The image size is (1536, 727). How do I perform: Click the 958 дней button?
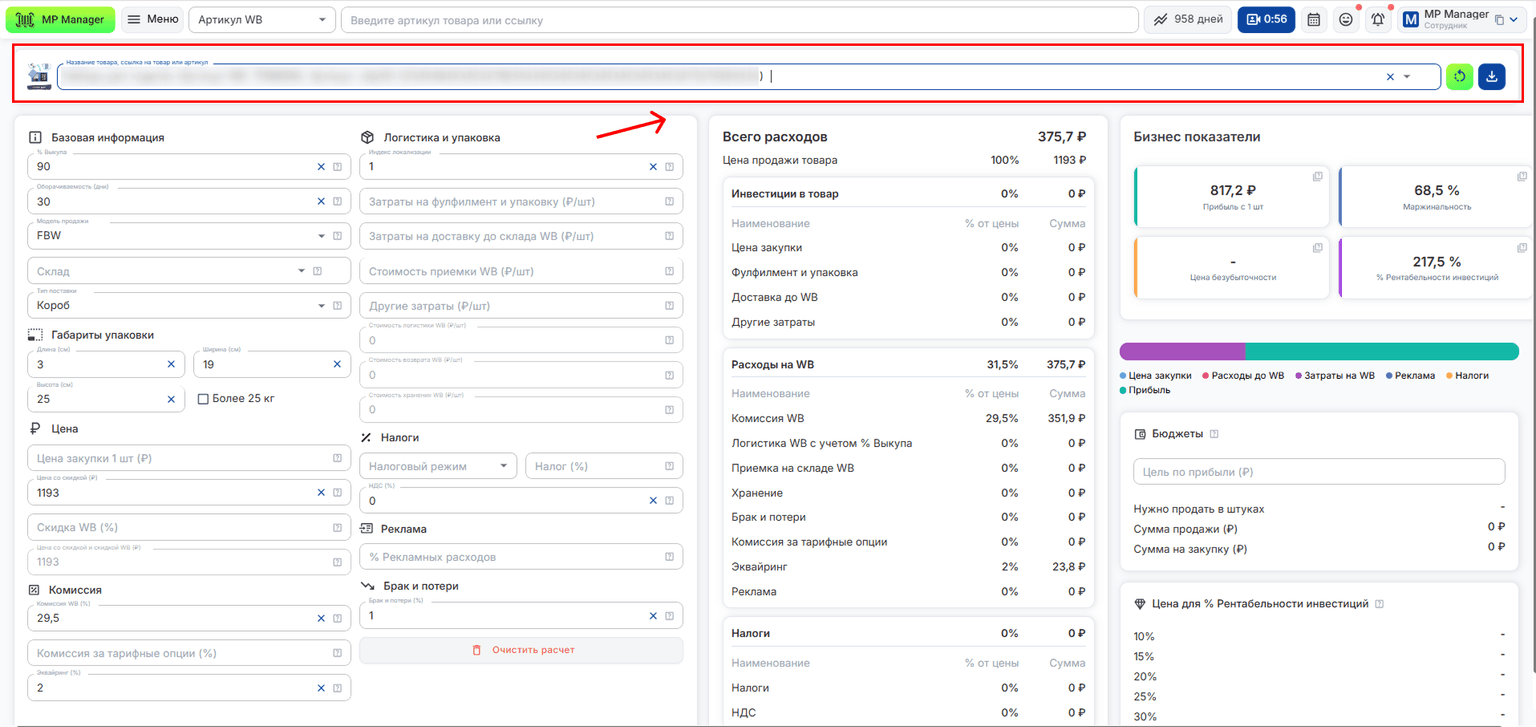pyautogui.click(x=1188, y=19)
